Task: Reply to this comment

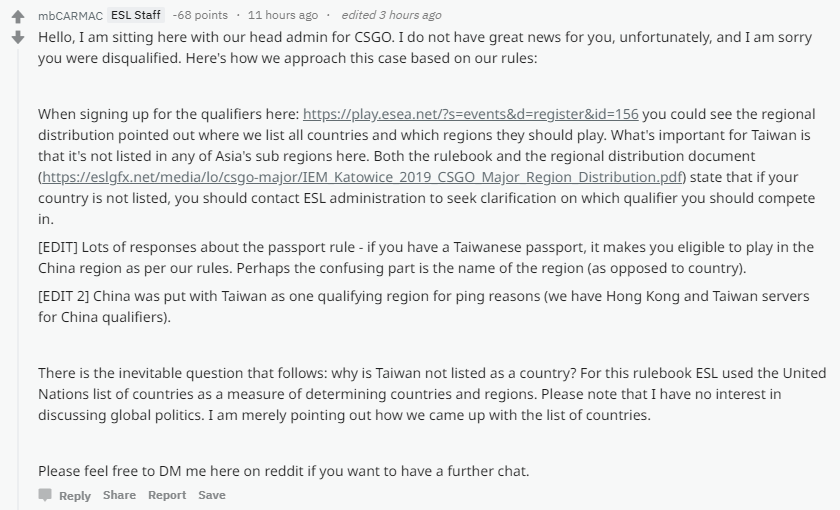Action: 75,496
